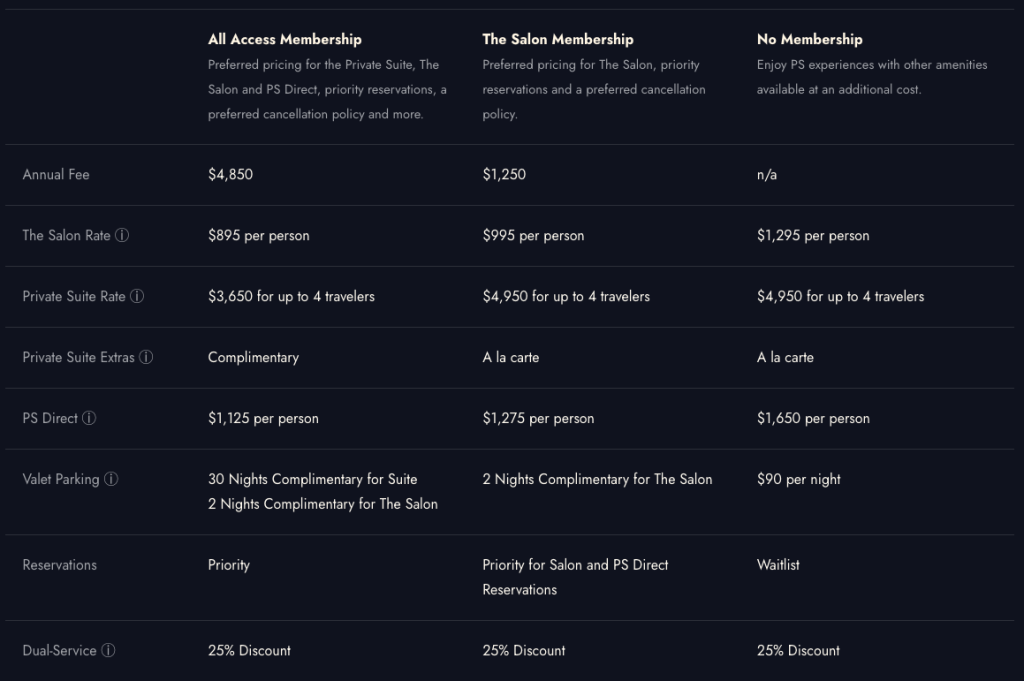Screen dimensions: 1024x681
Task: Click the Reservations row label
Action: point(59,565)
